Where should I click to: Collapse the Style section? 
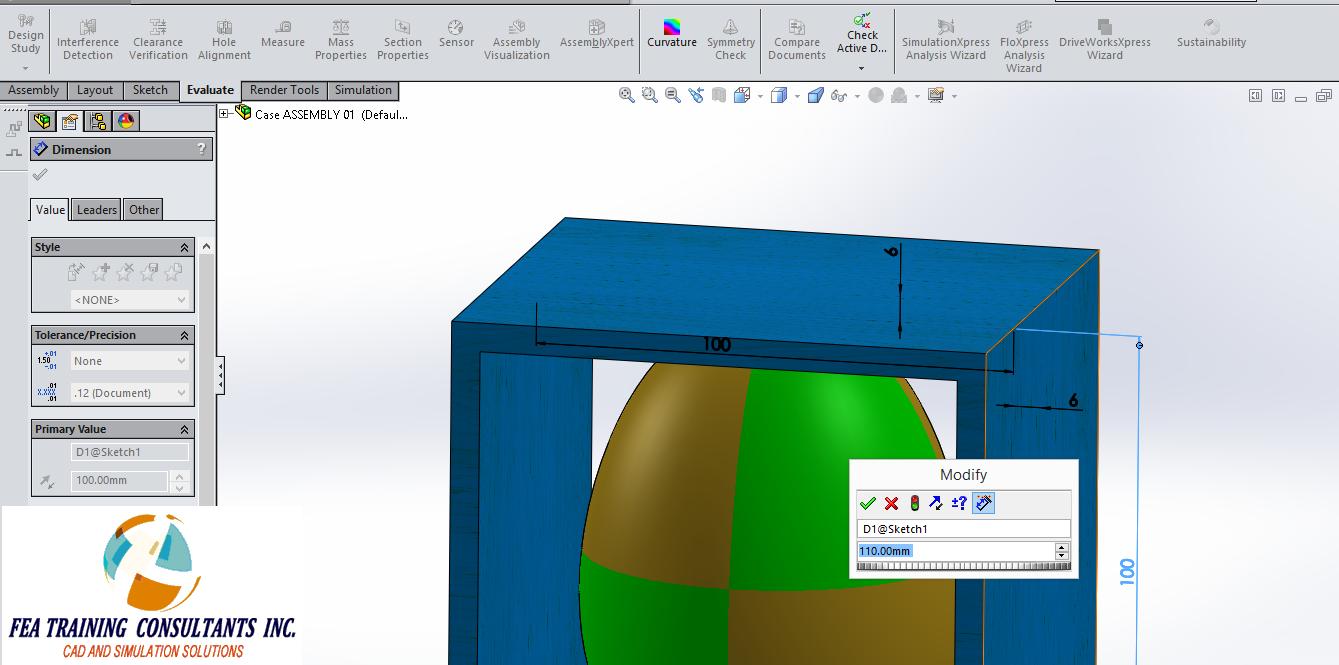[184, 247]
